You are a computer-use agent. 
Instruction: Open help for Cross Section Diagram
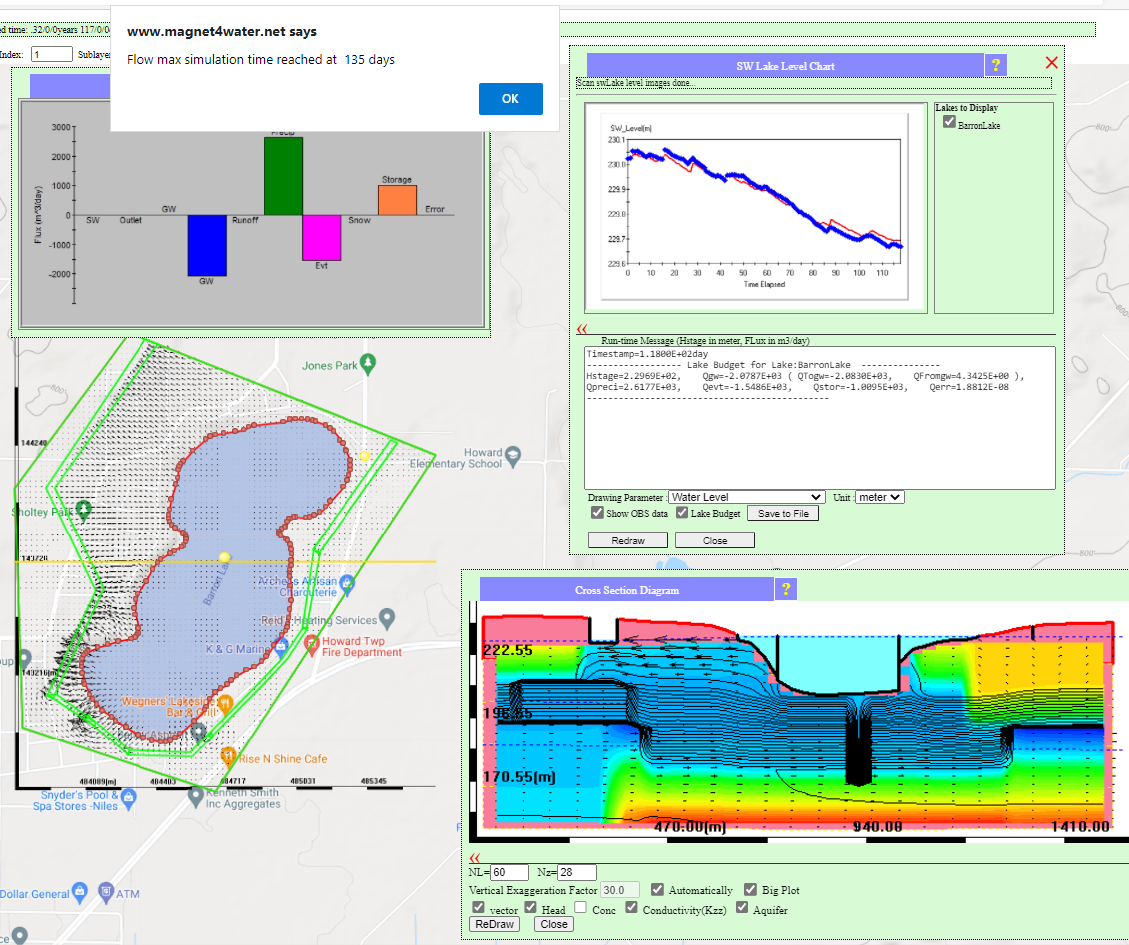tap(786, 589)
